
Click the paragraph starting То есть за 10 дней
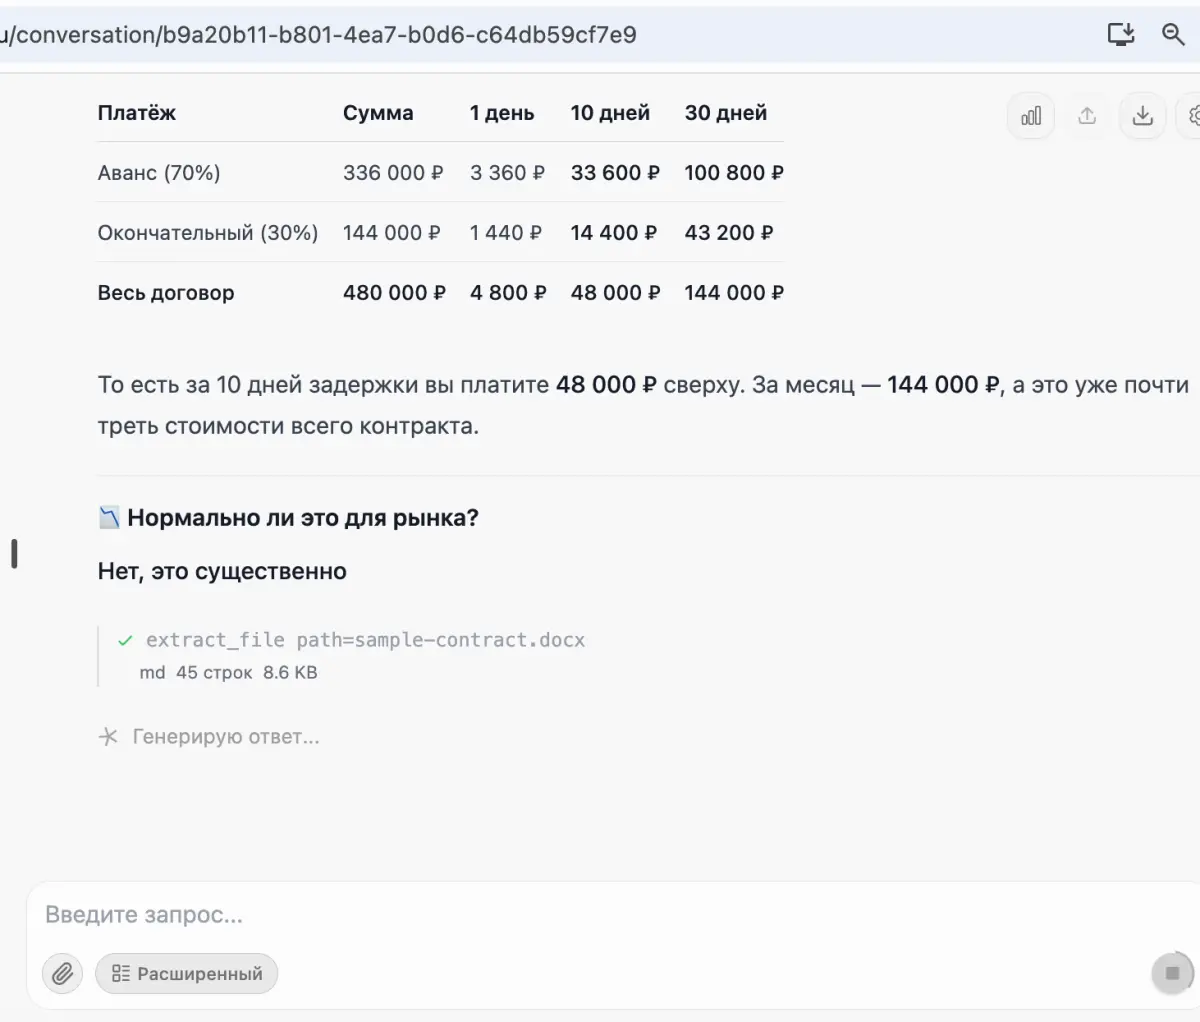click(x=643, y=405)
